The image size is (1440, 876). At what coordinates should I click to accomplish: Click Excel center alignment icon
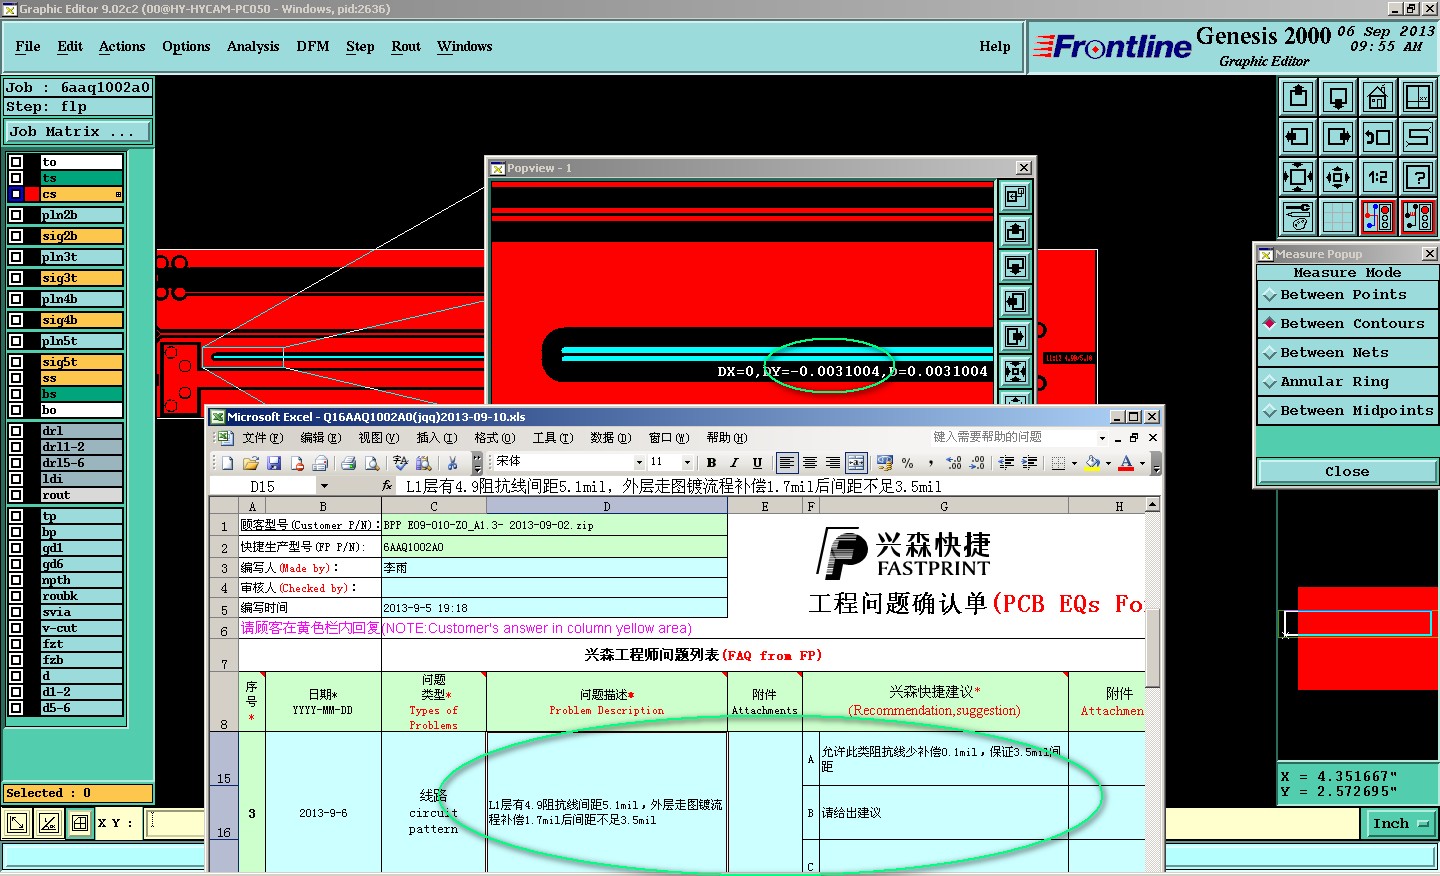810,463
